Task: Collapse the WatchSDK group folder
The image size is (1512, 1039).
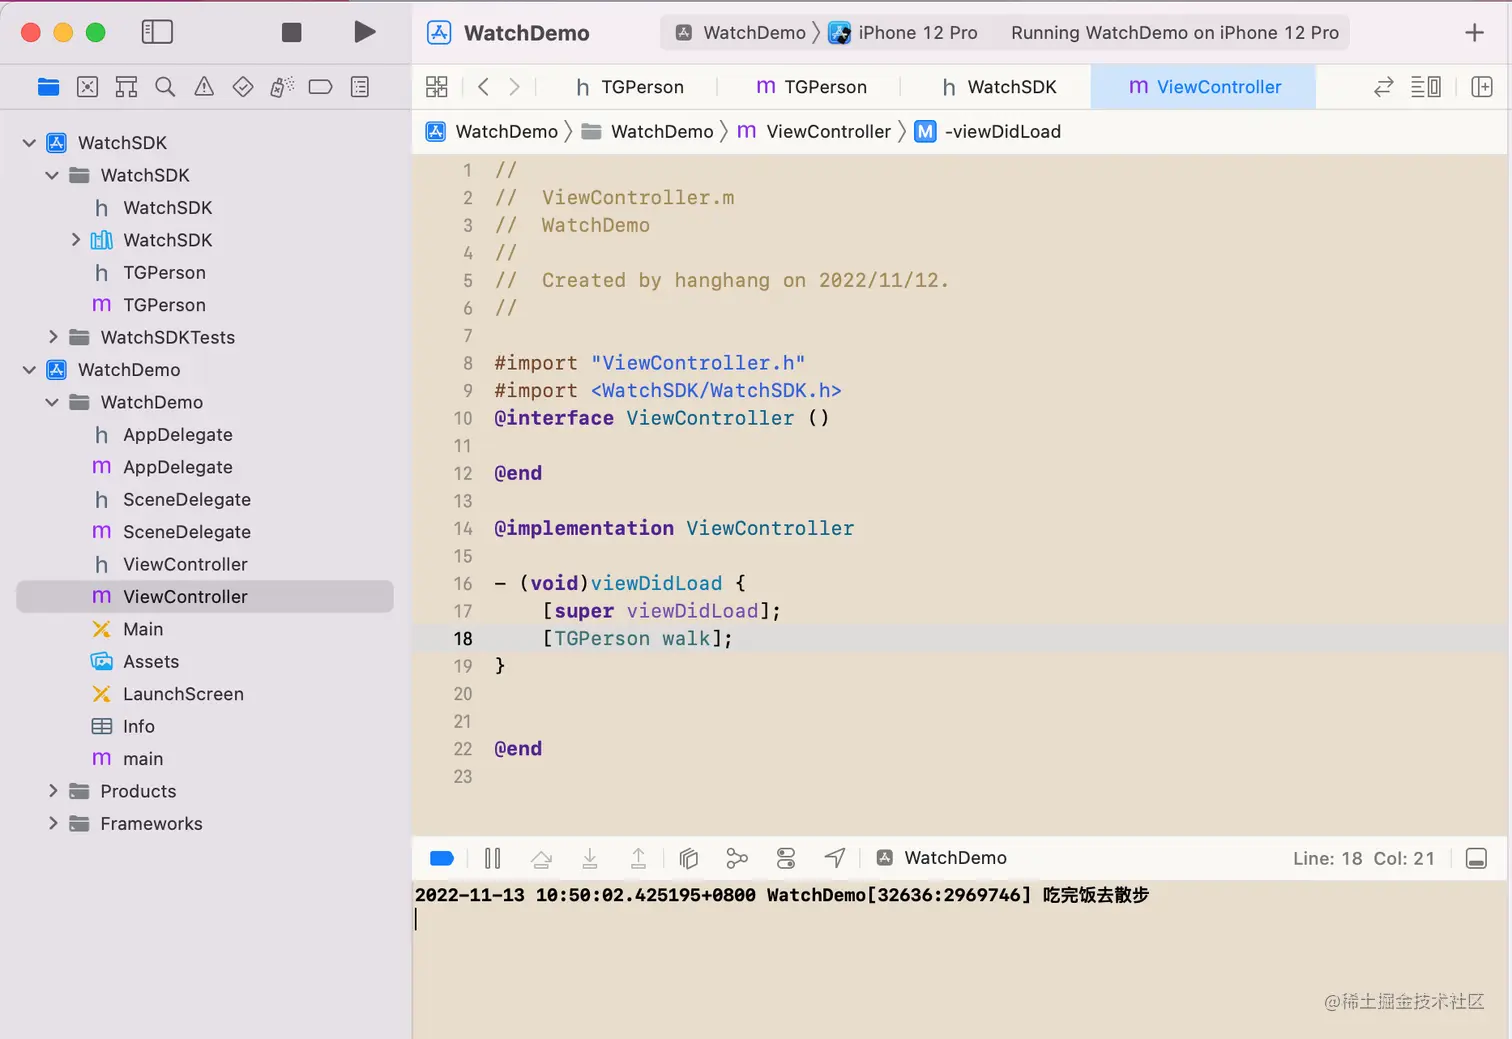Action: 52,175
